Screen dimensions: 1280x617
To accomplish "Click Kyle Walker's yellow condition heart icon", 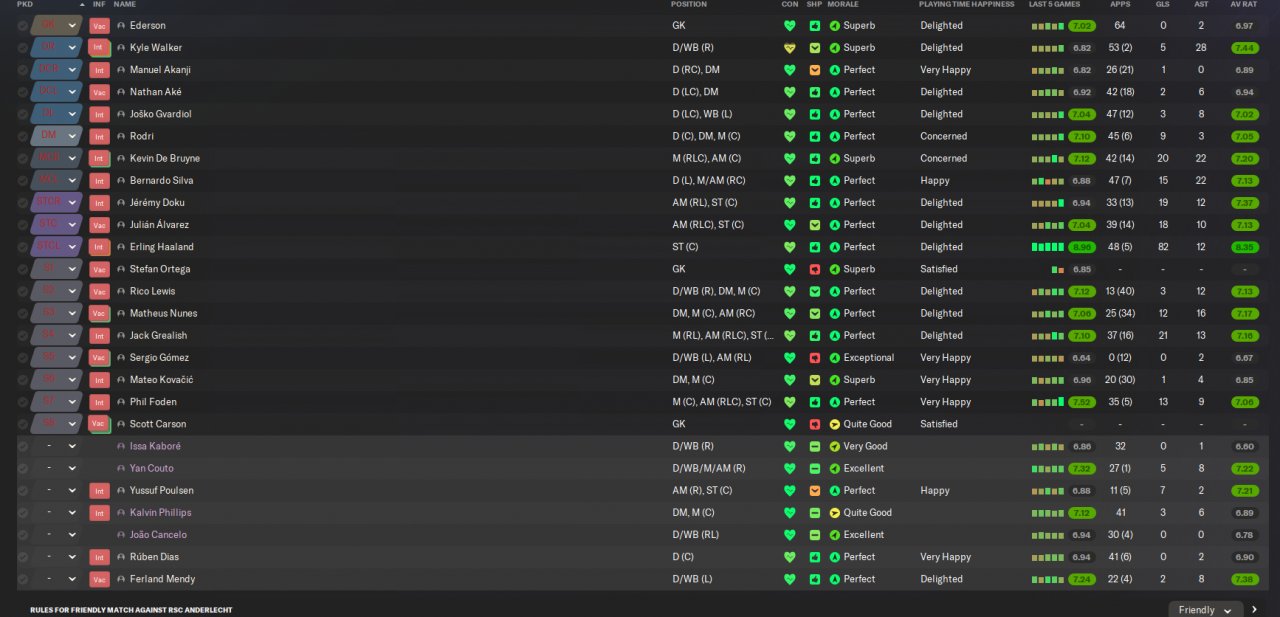I will pyautogui.click(x=789, y=48).
